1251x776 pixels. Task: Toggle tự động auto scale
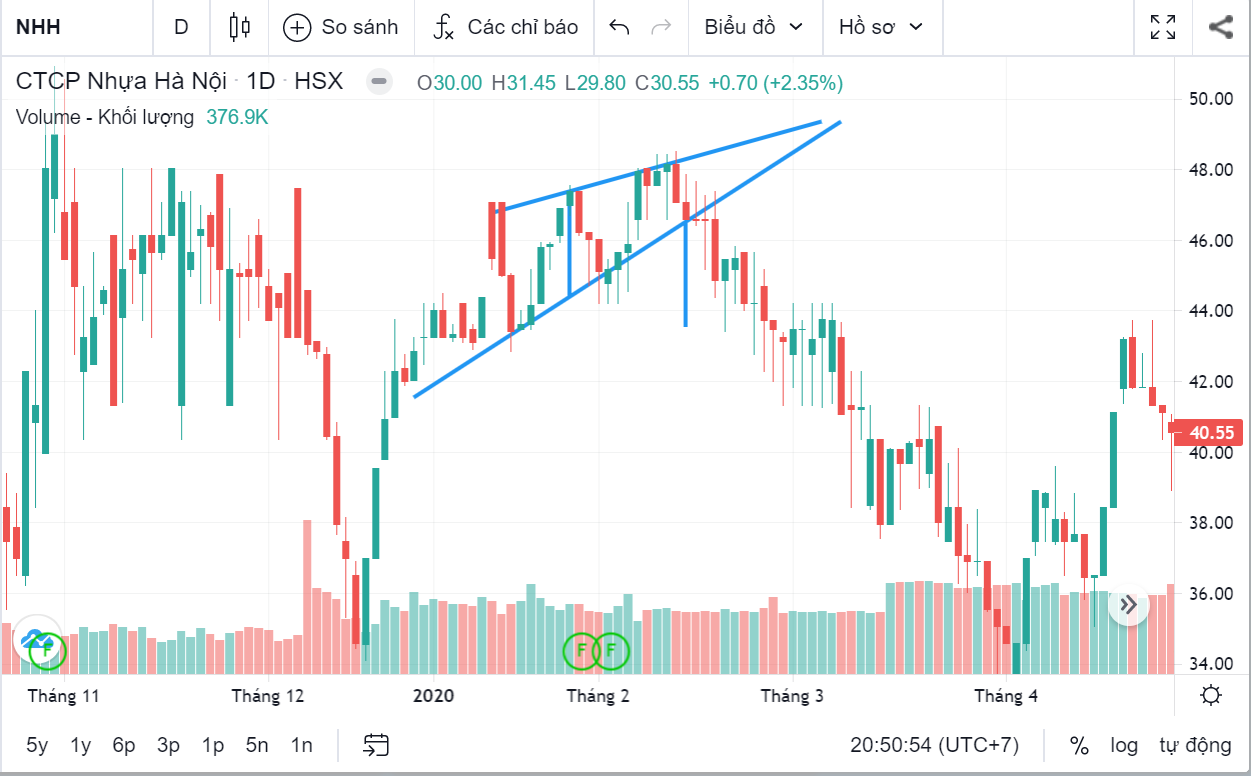point(1195,745)
